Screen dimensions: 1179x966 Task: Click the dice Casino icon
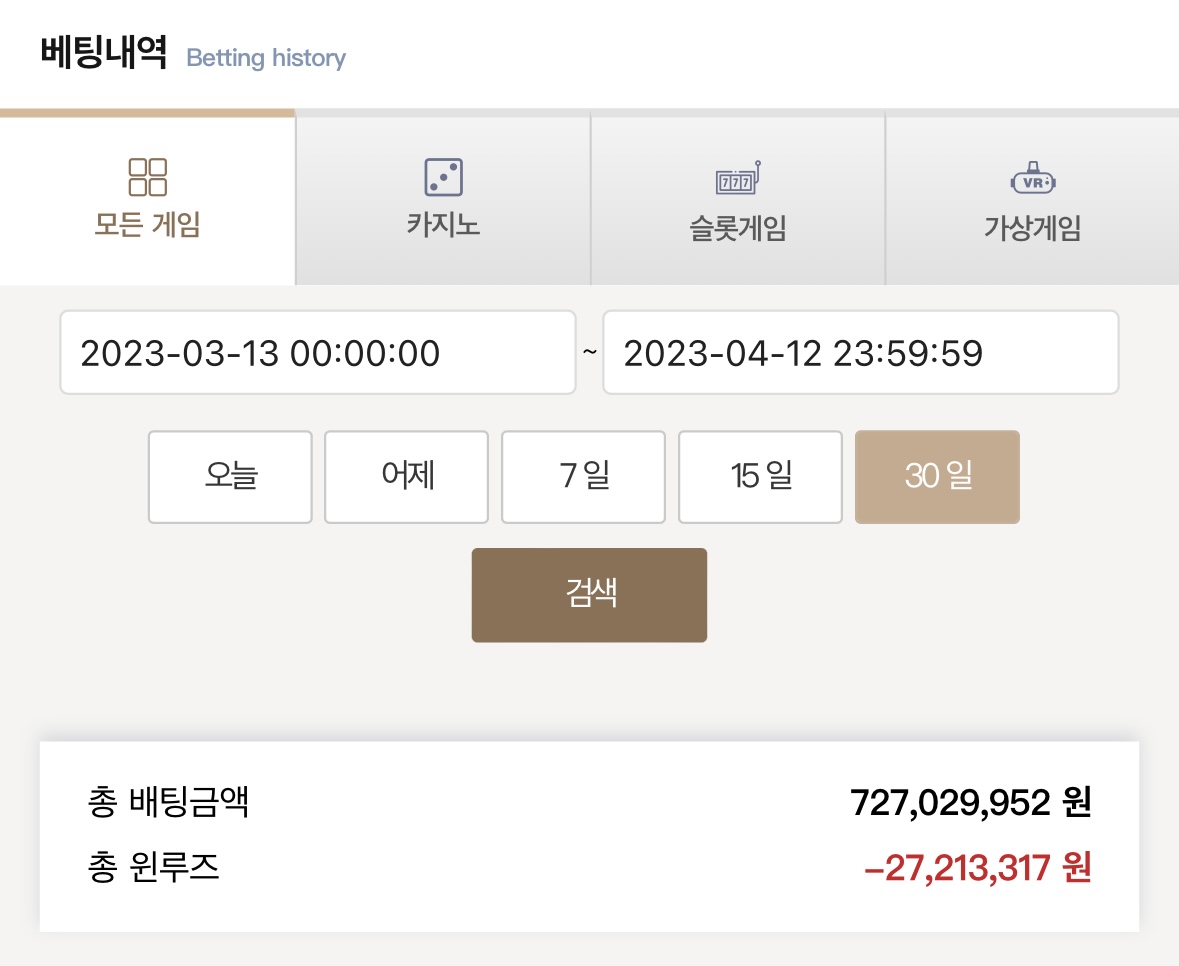[444, 177]
